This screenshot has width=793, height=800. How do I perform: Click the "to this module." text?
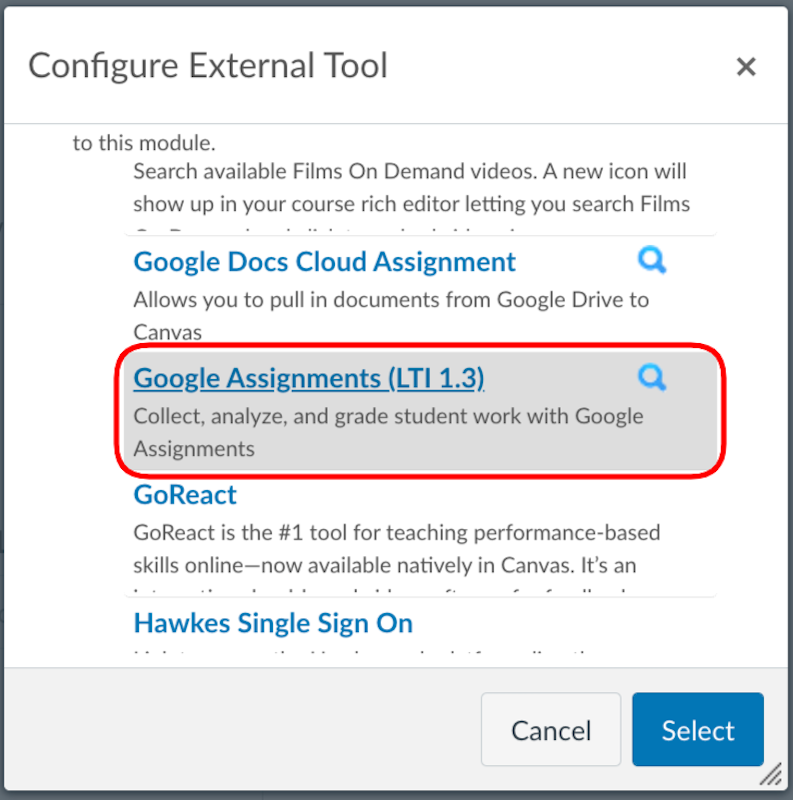144,142
